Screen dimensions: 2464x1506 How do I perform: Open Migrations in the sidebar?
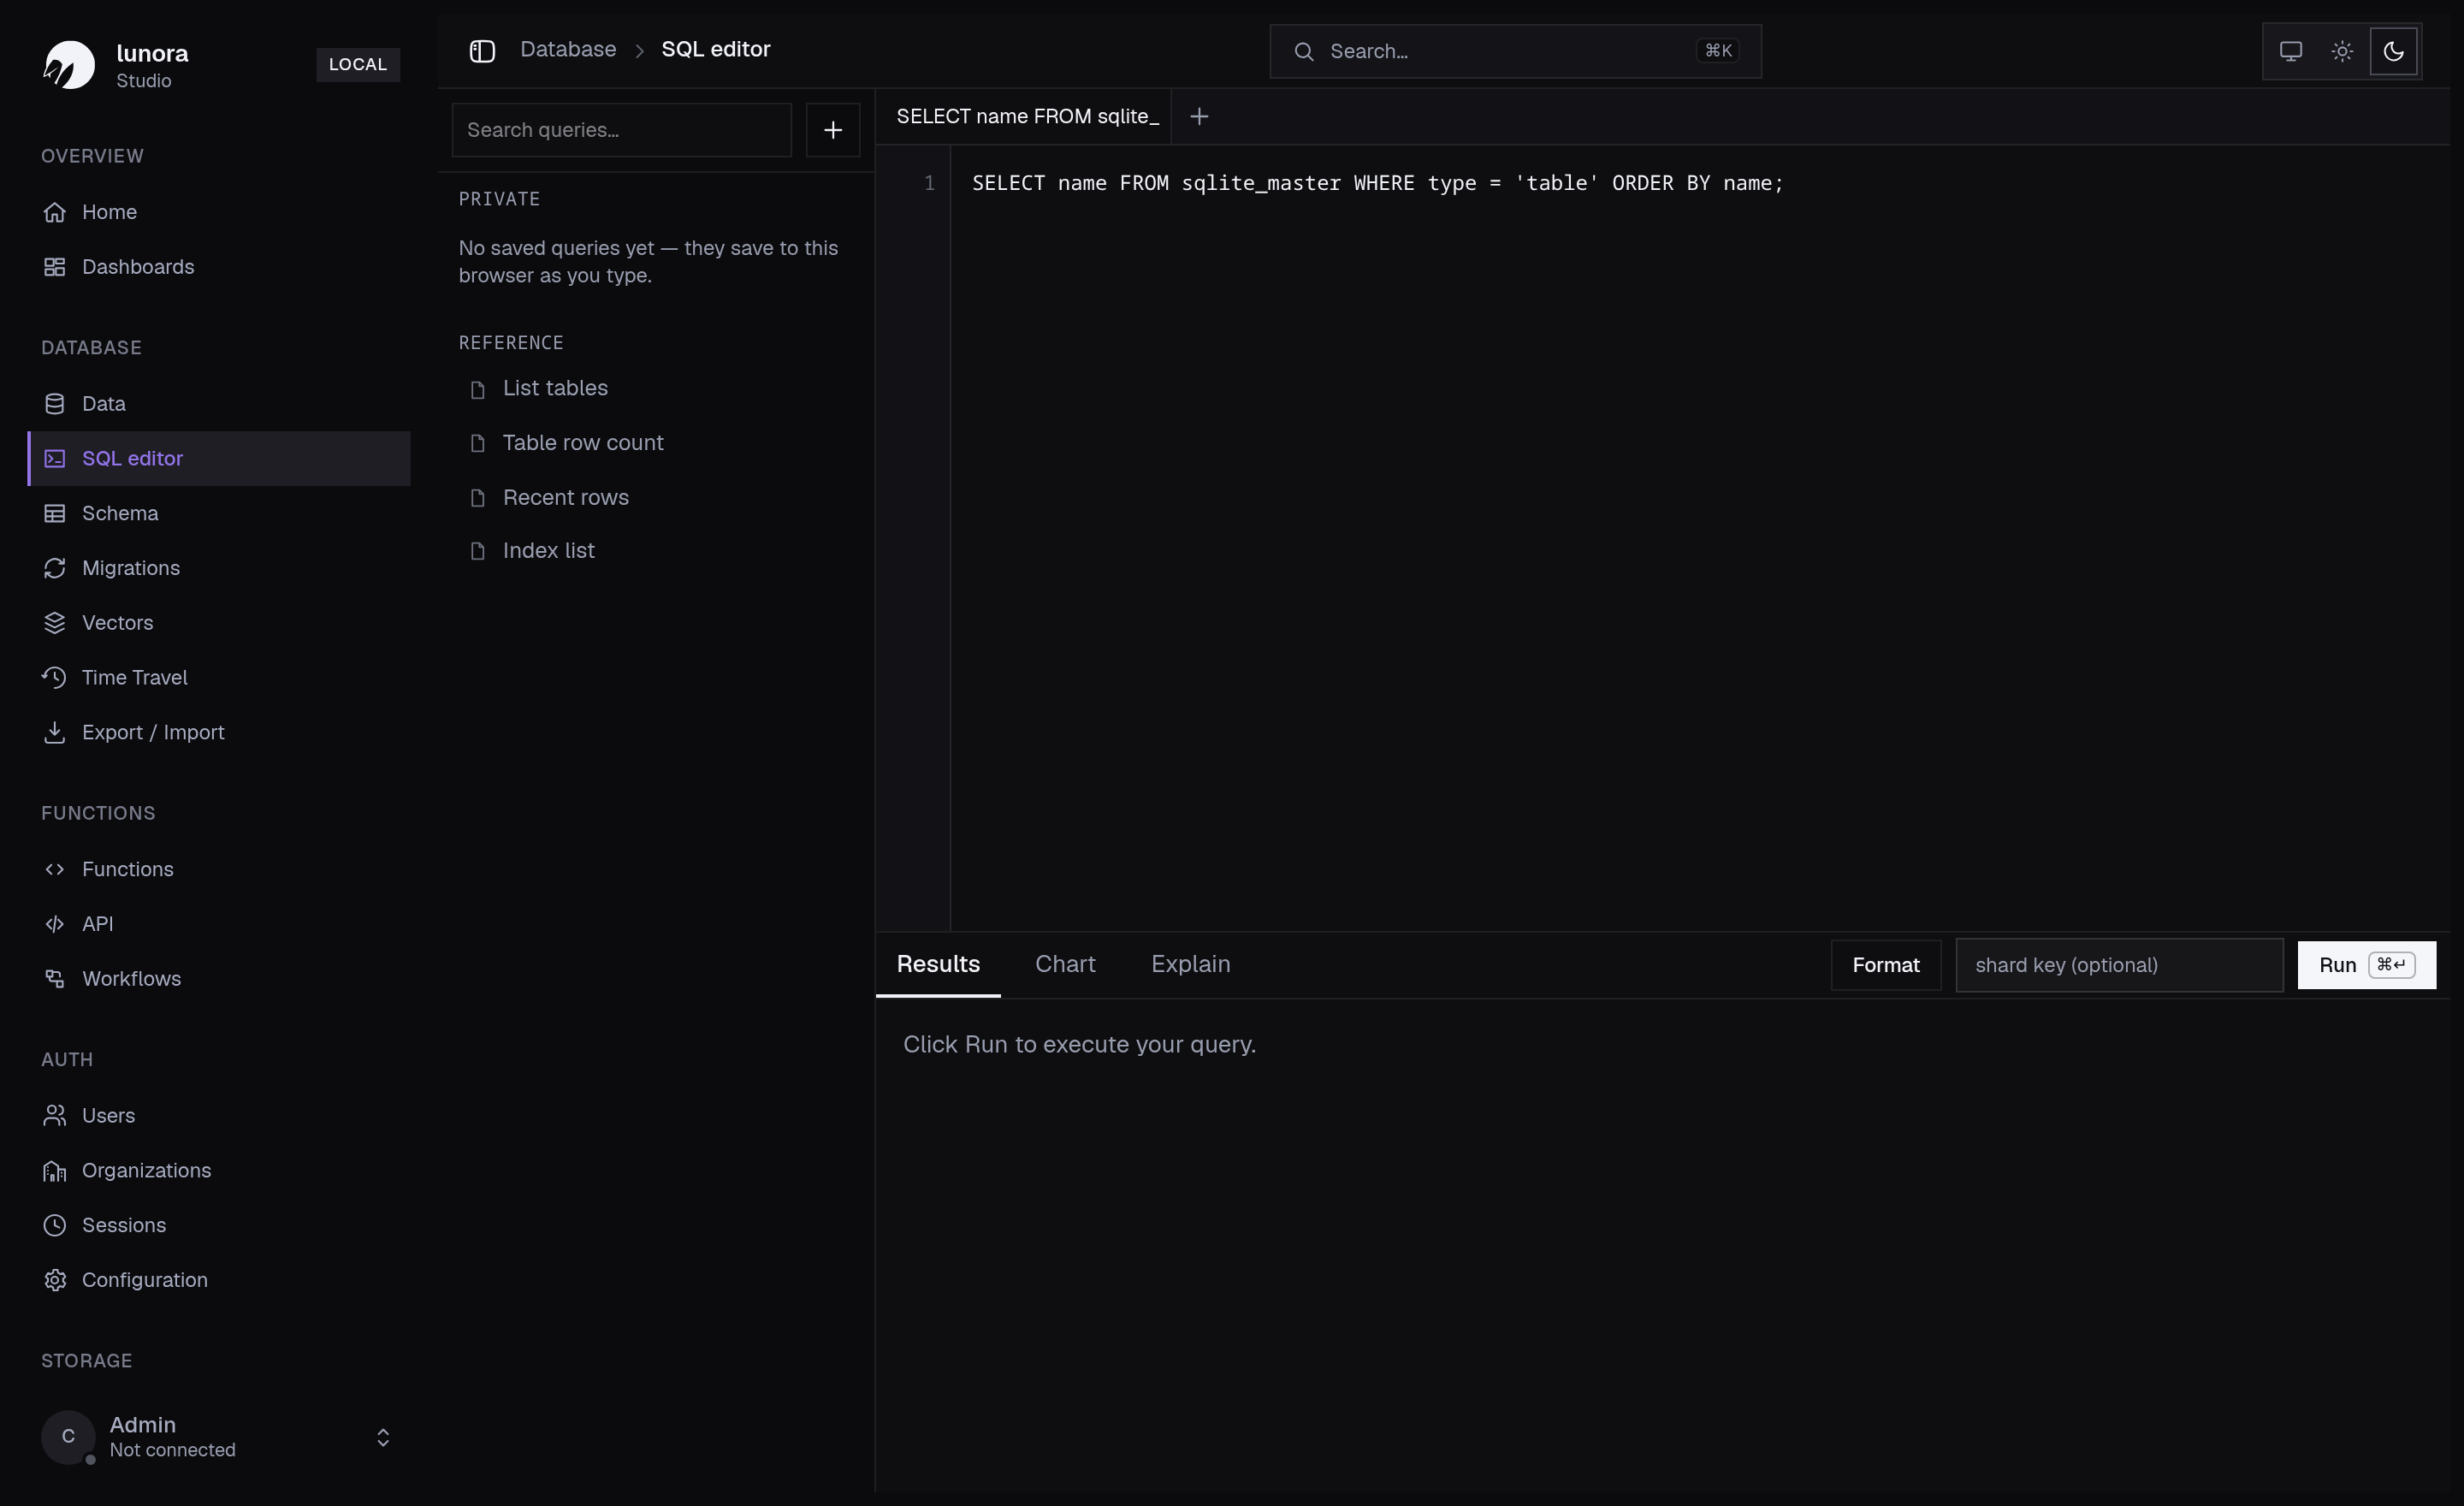[219, 568]
